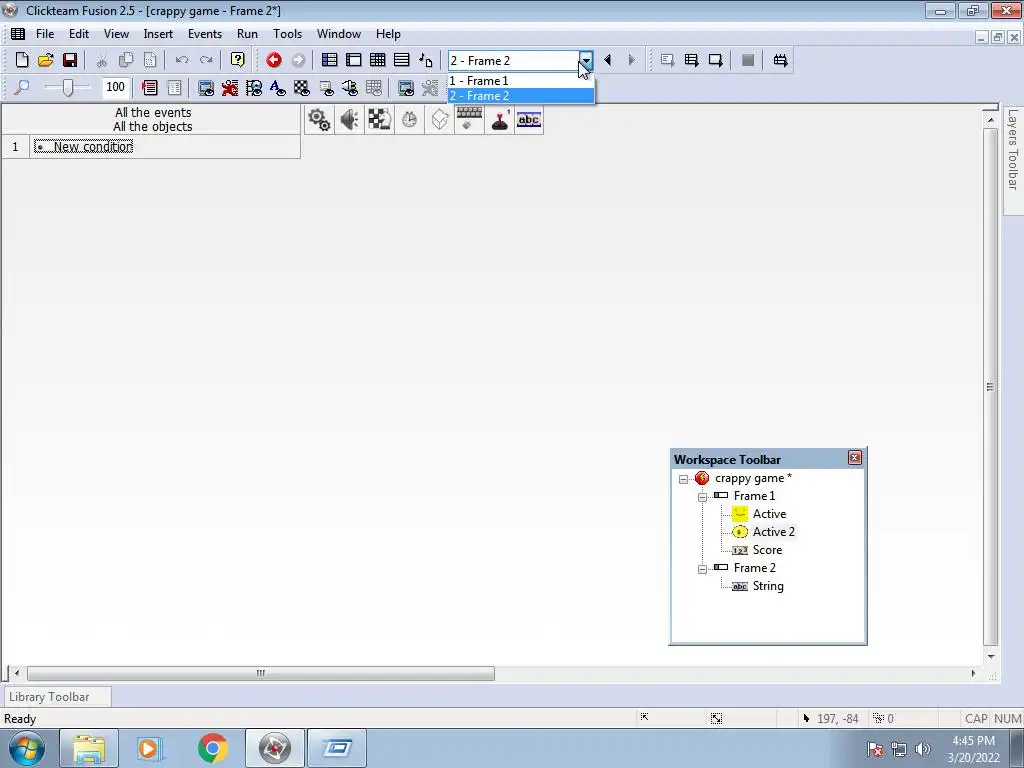Open the Help menu
This screenshot has width=1024, height=768.
click(388, 34)
